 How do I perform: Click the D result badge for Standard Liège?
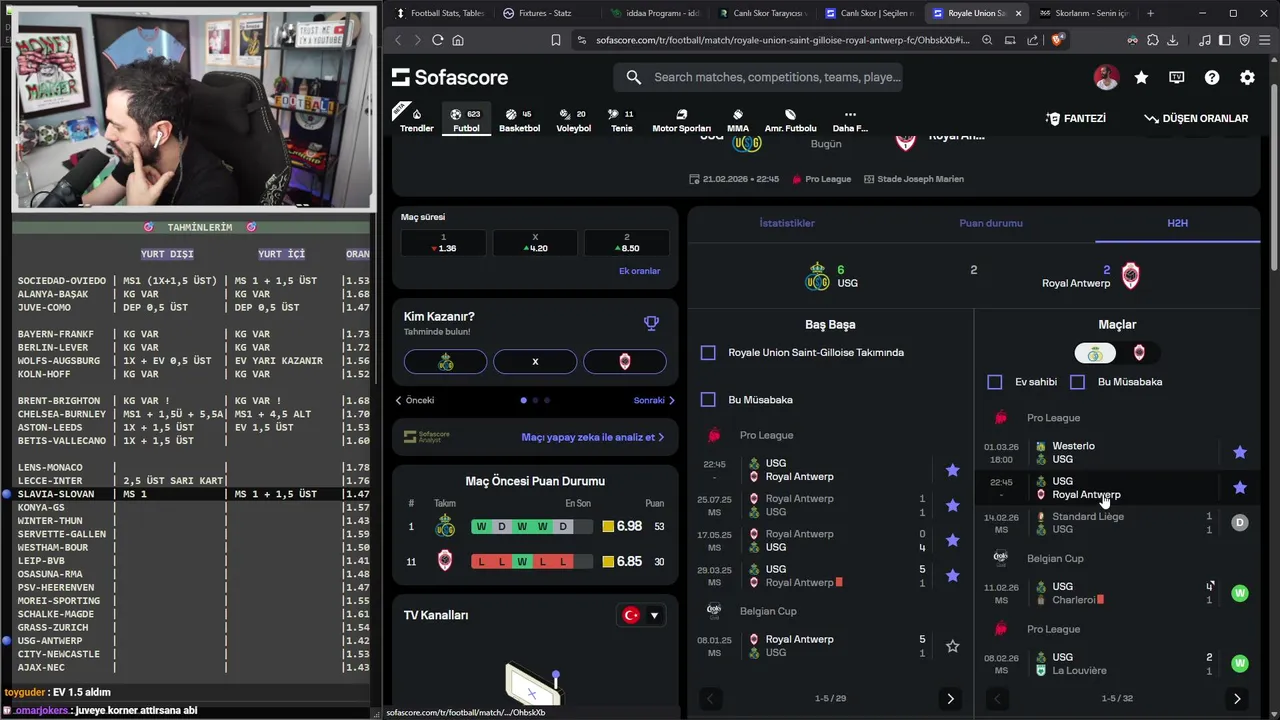tap(1240, 522)
